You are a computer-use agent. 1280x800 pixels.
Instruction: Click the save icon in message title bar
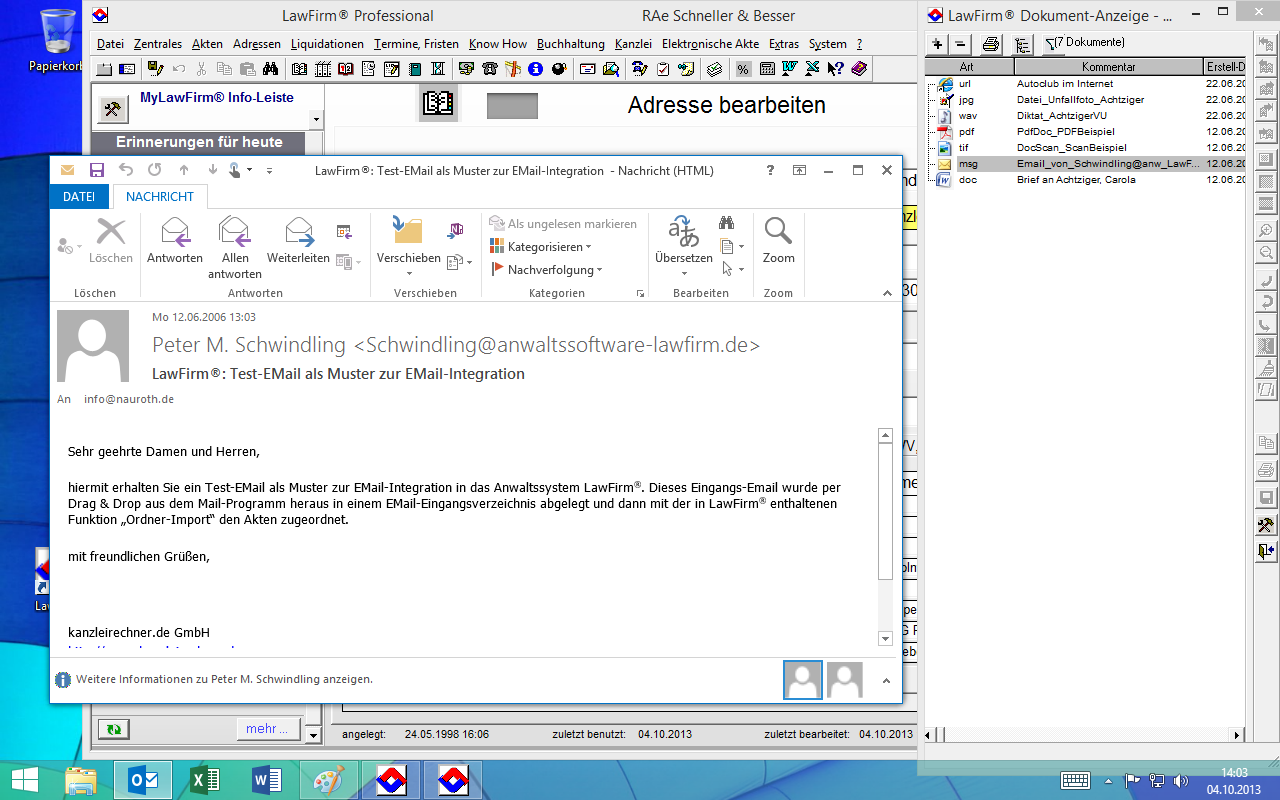[x=97, y=170]
